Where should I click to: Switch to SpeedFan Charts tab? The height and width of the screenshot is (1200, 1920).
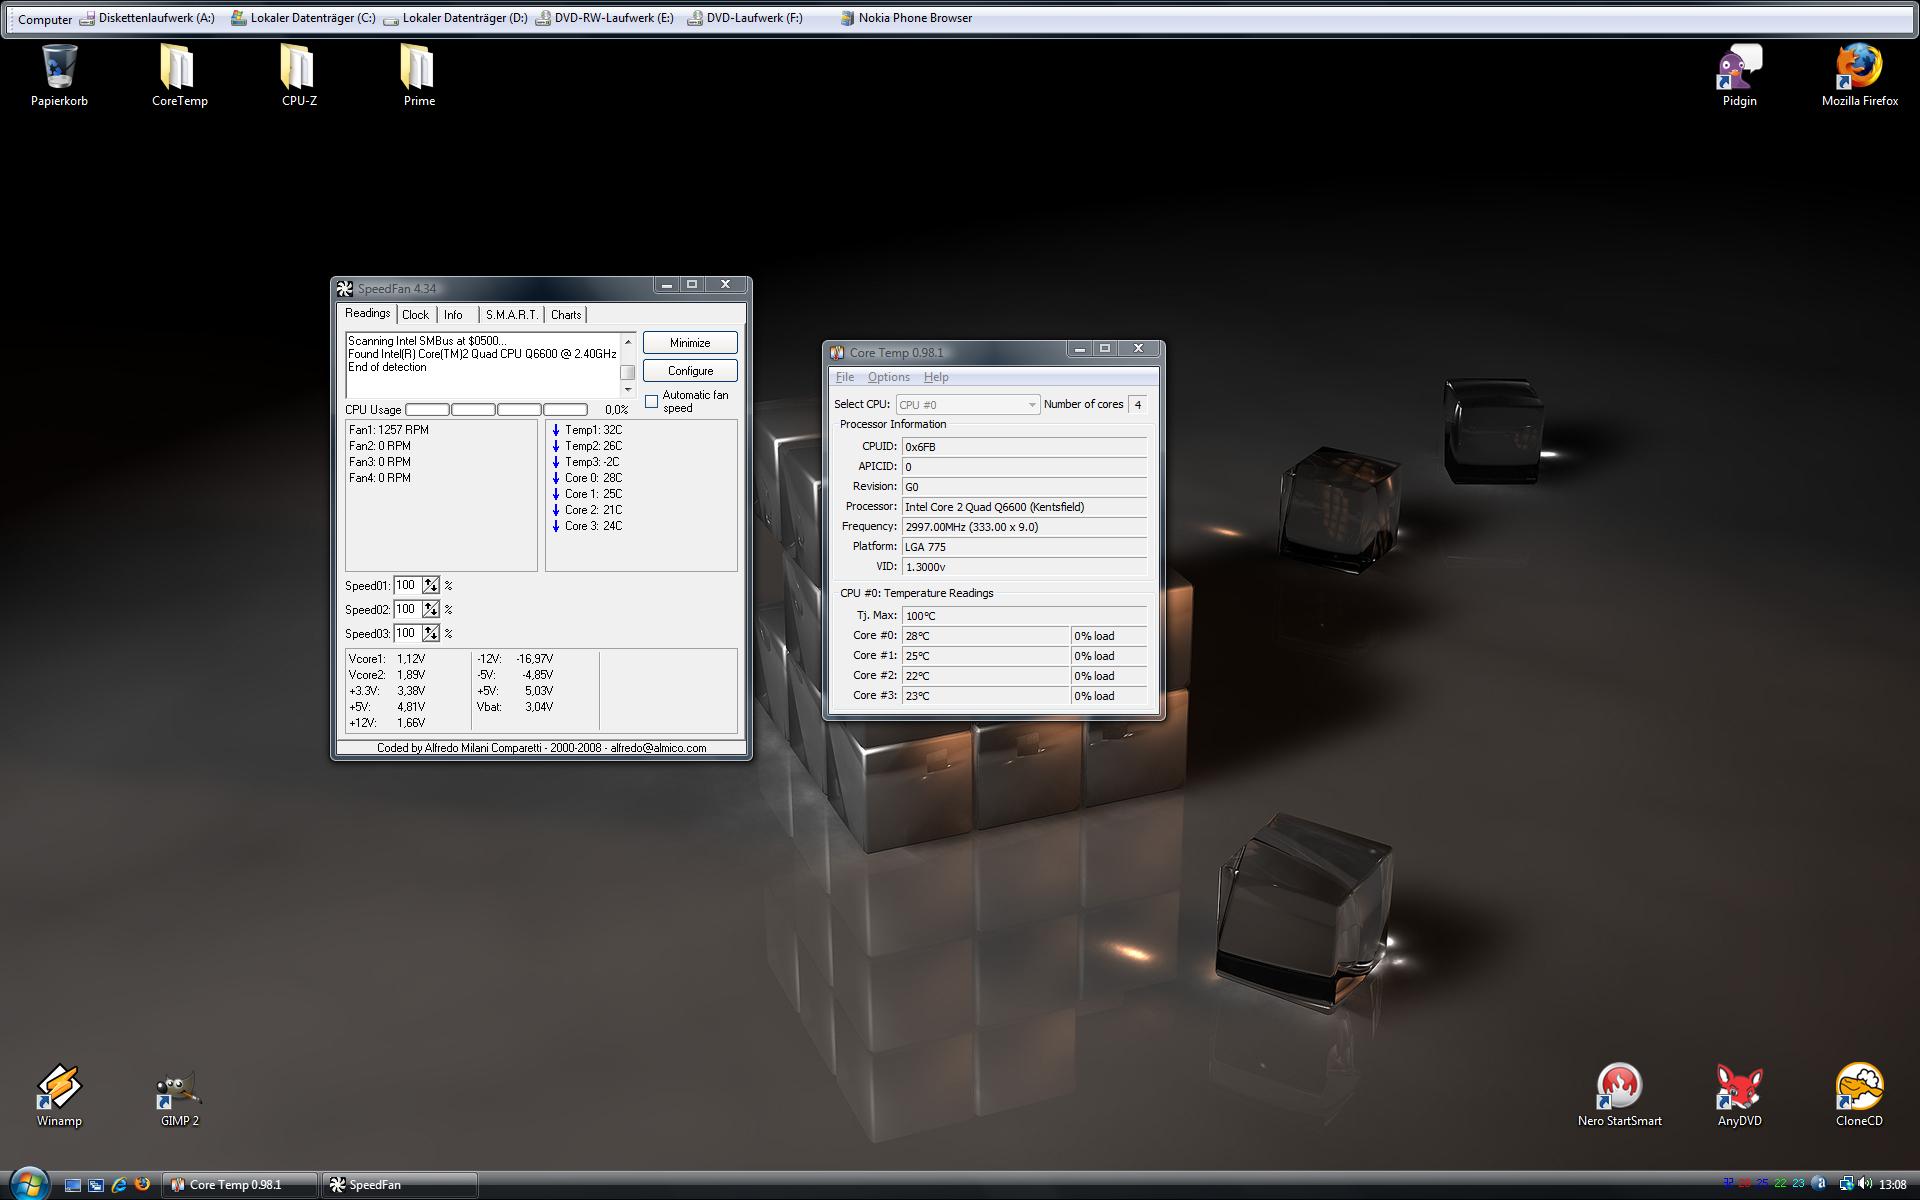[x=565, y=315]
